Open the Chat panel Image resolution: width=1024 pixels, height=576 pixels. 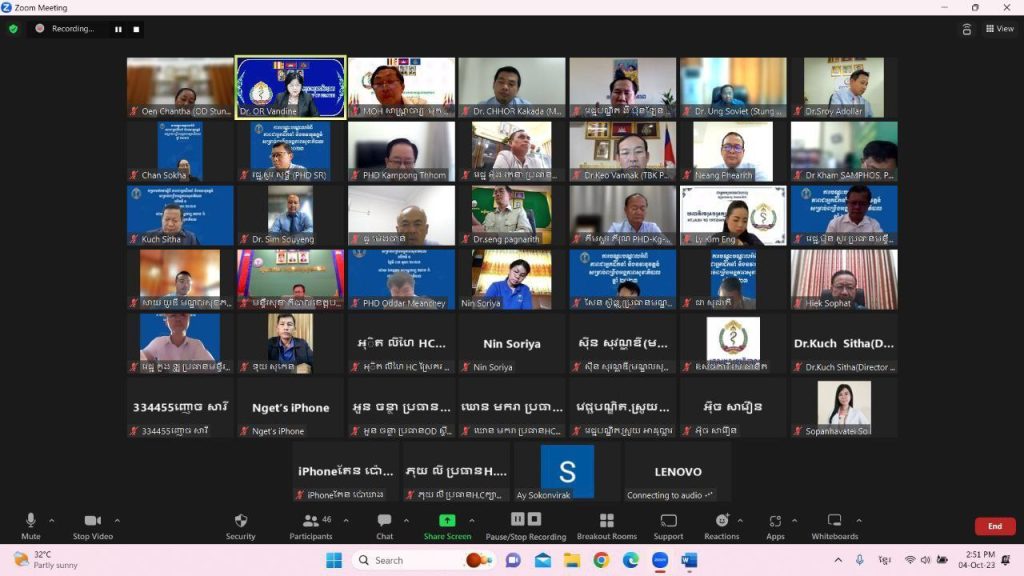[x=384, y=525]
